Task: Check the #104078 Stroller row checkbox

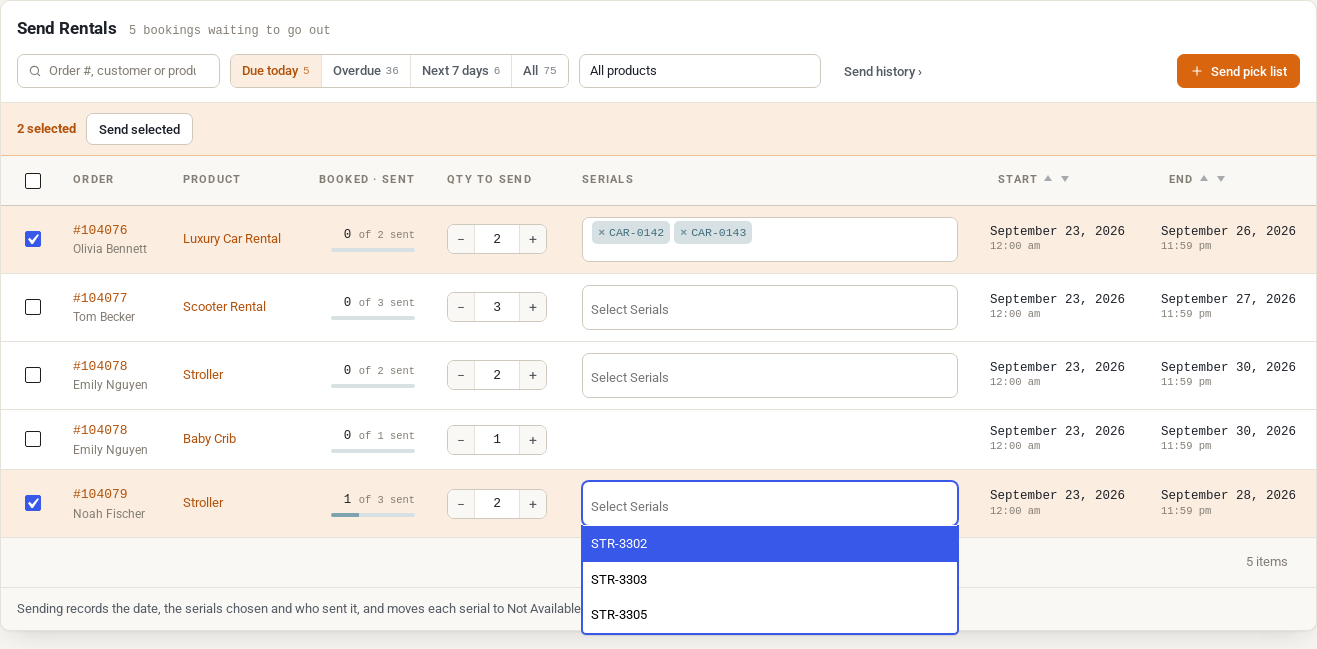Action: point(33,375)
